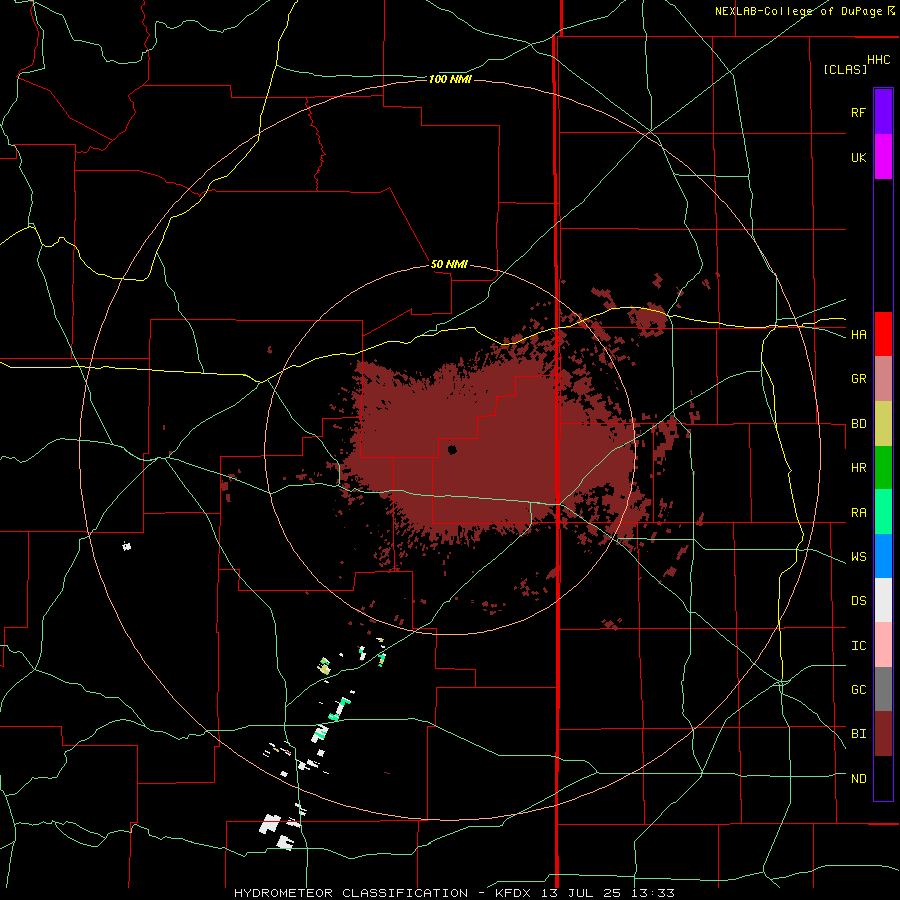Click the HA legend label

[x=858, y=335]
